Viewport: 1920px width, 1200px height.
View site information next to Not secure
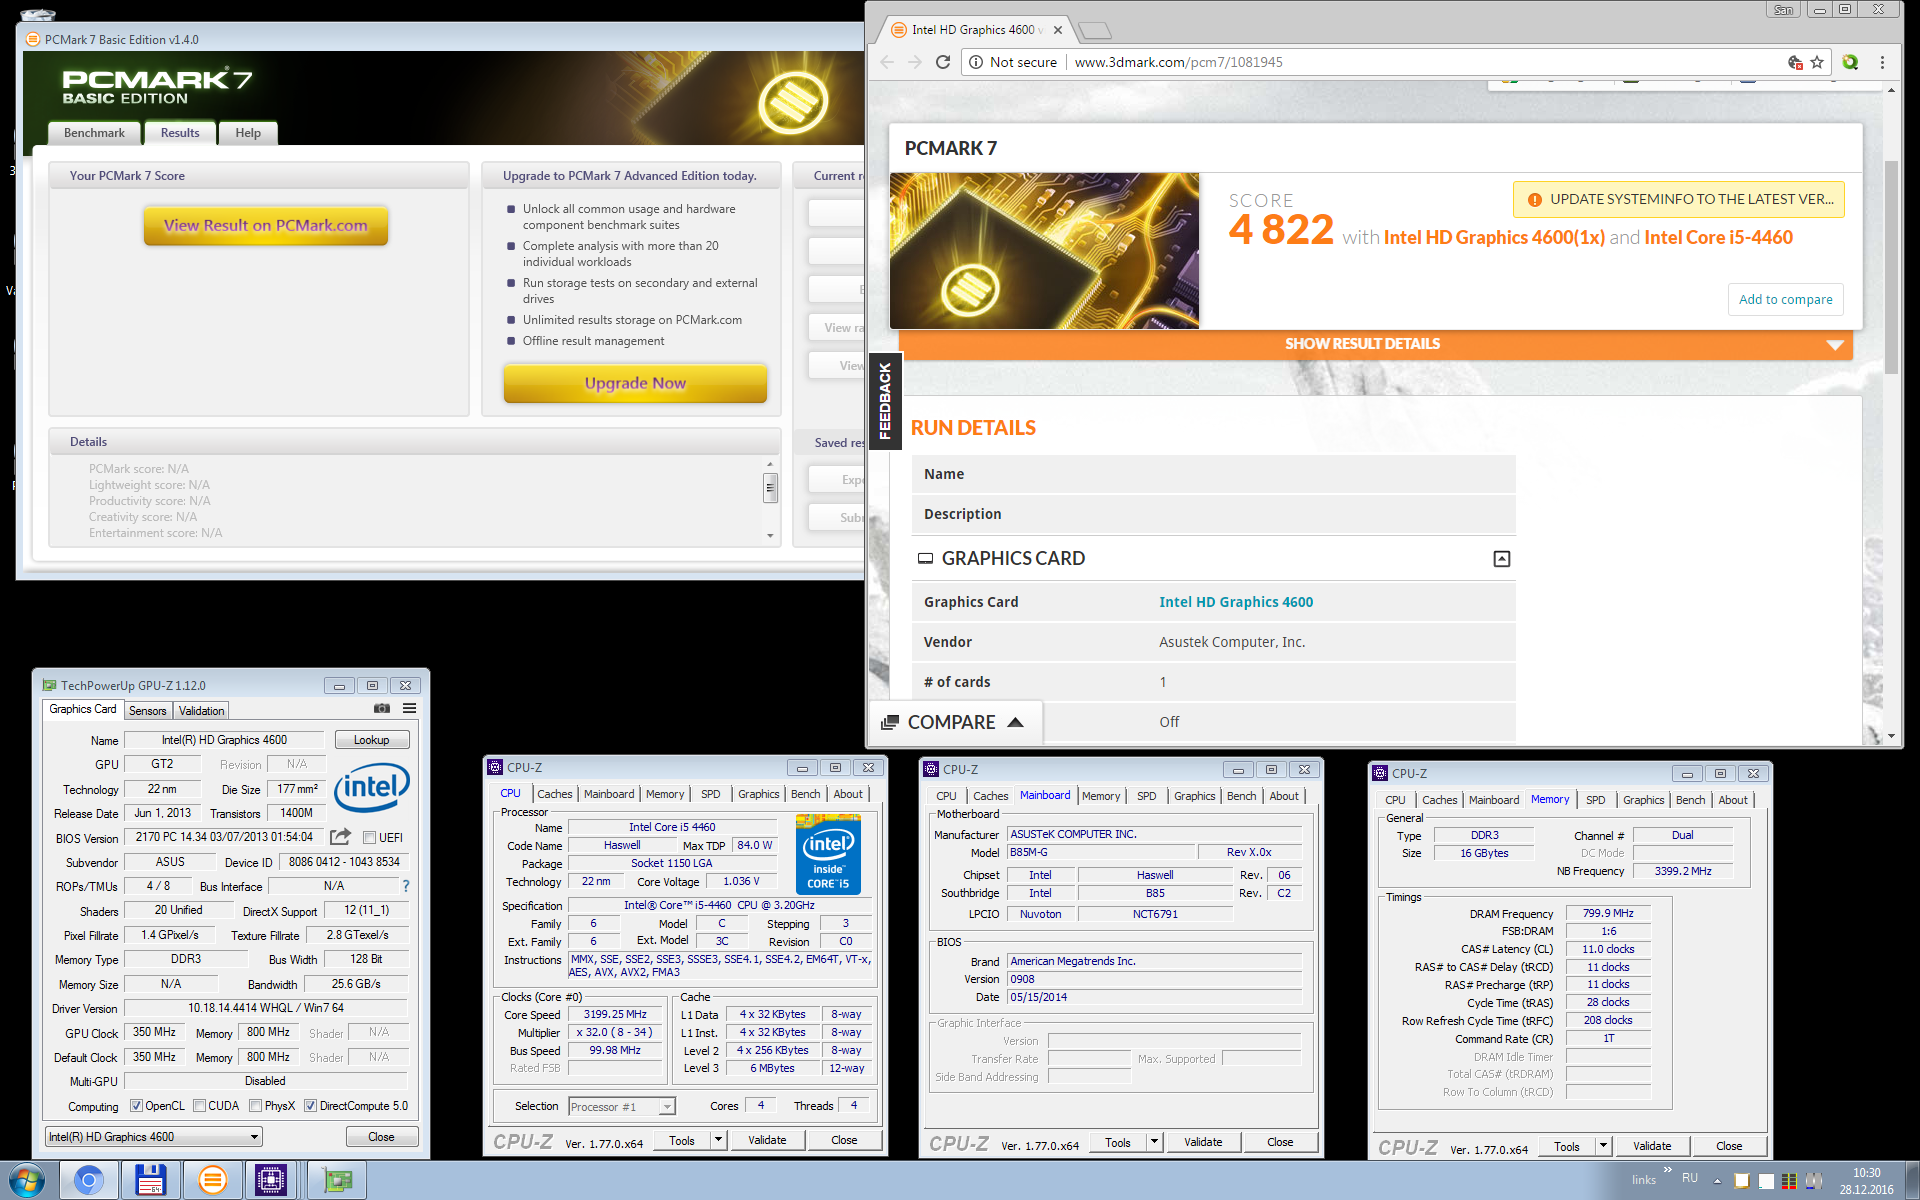point(976,62)
